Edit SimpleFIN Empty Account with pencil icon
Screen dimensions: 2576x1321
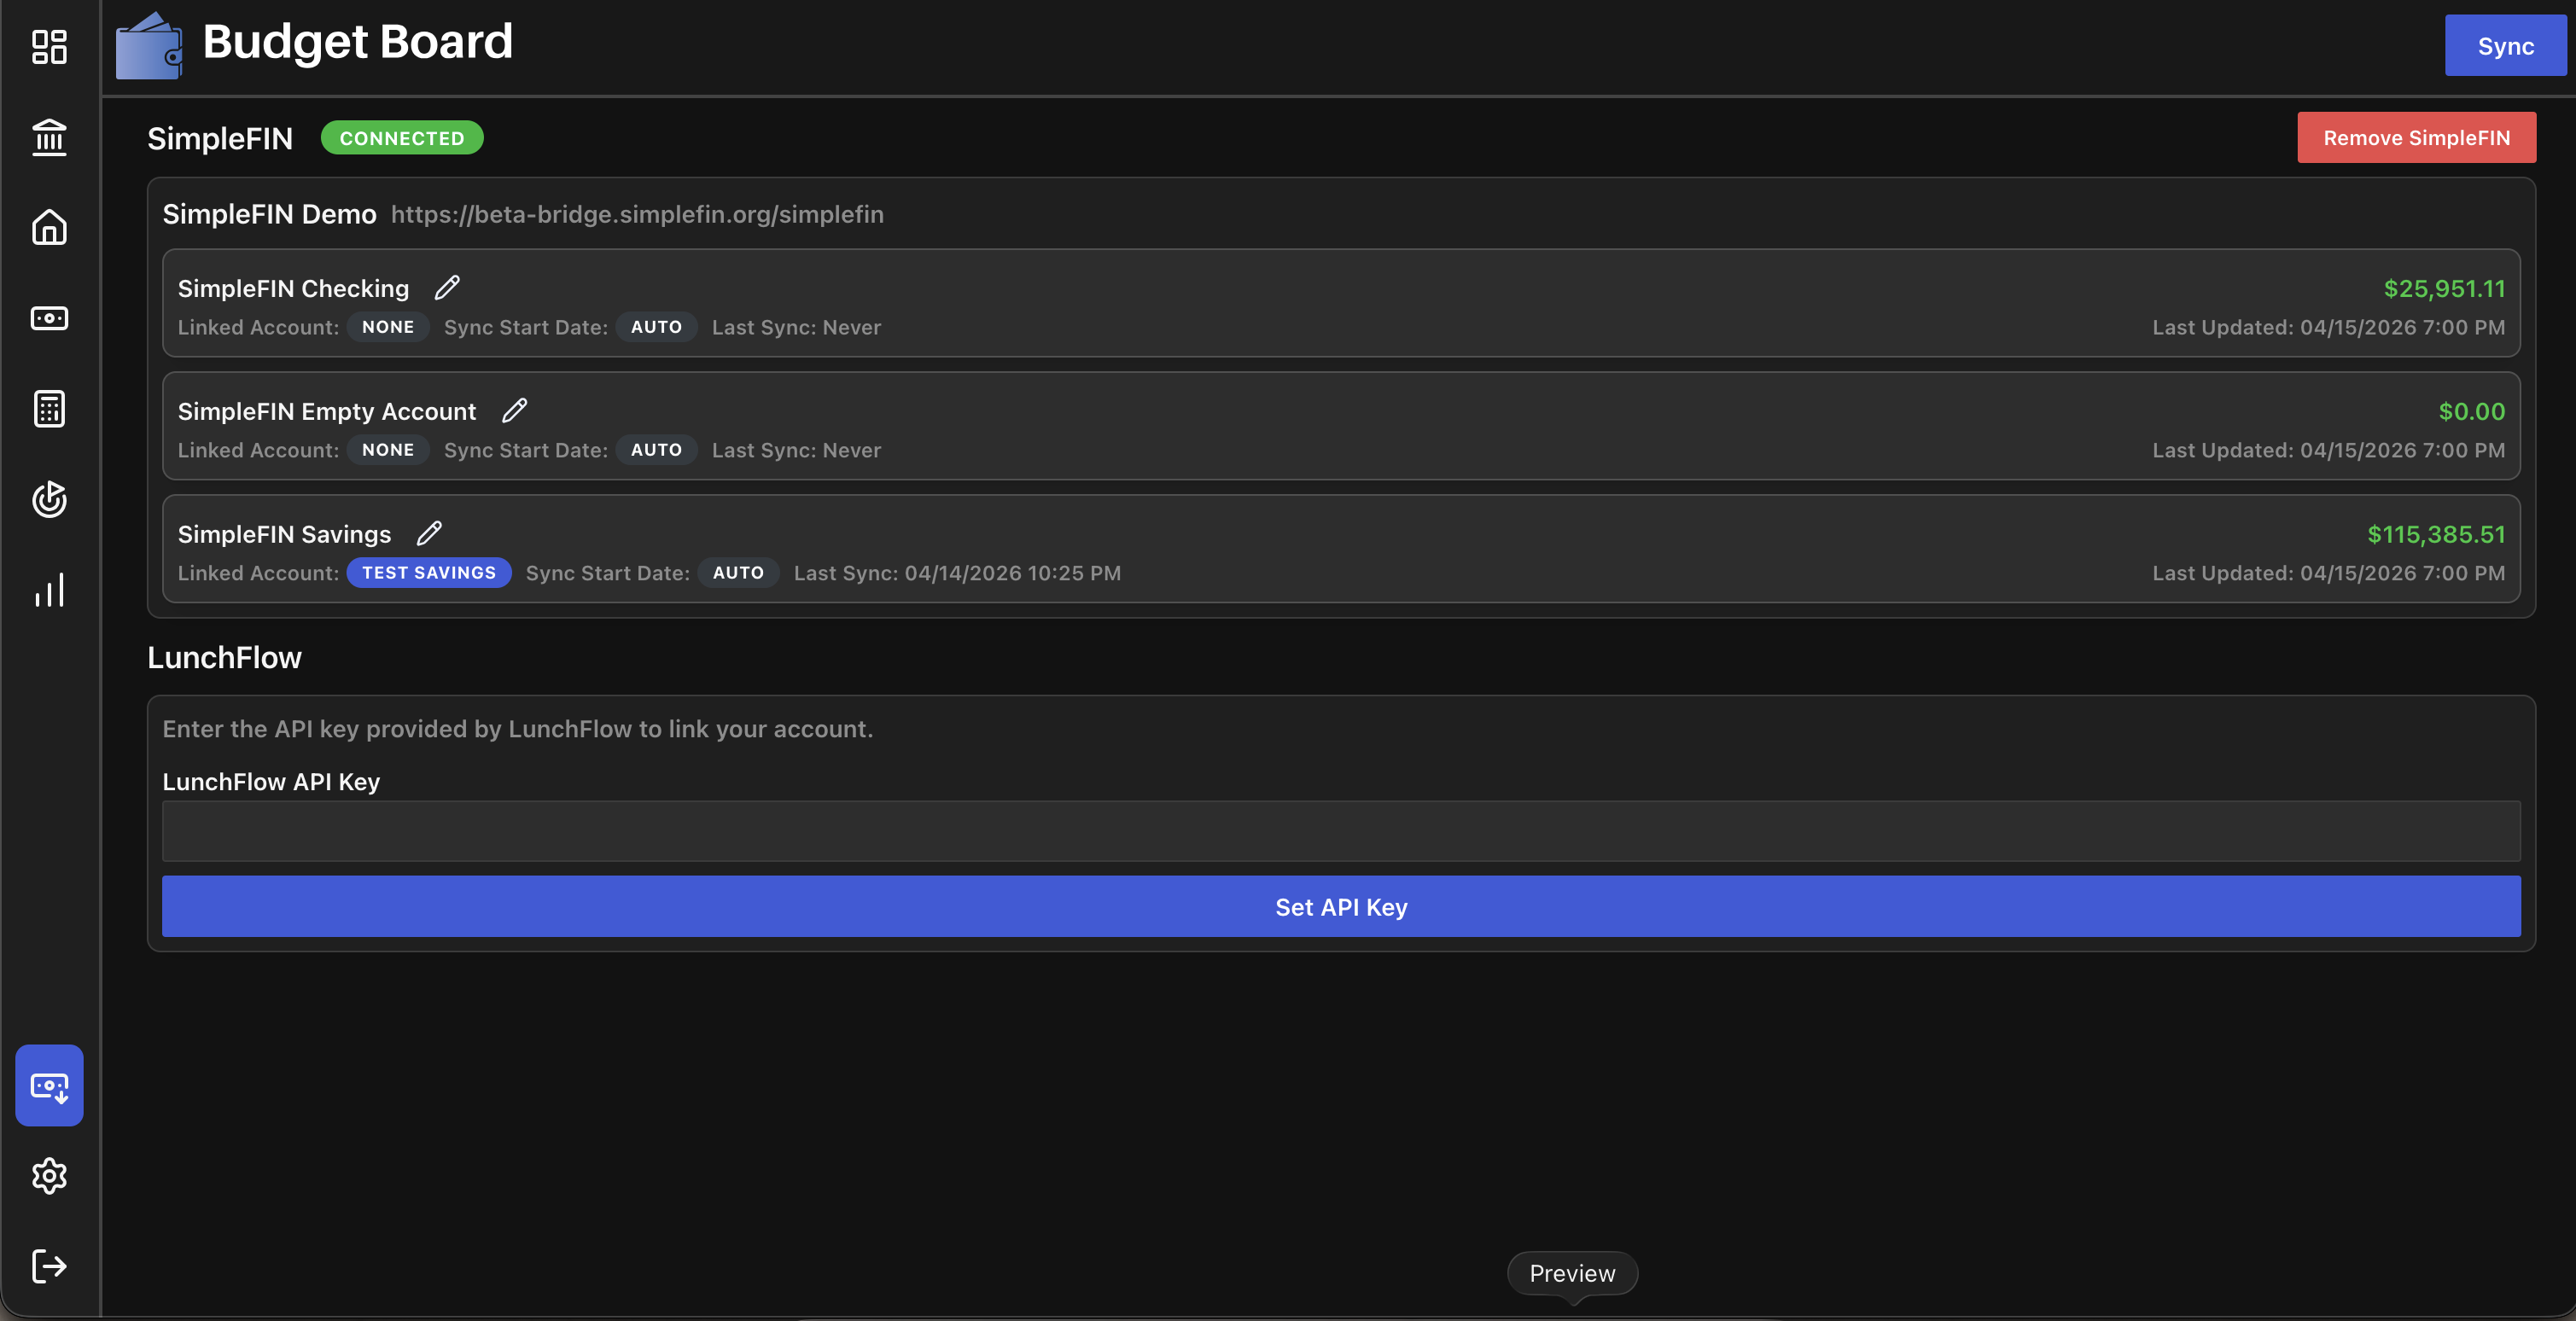pos(514,411)
